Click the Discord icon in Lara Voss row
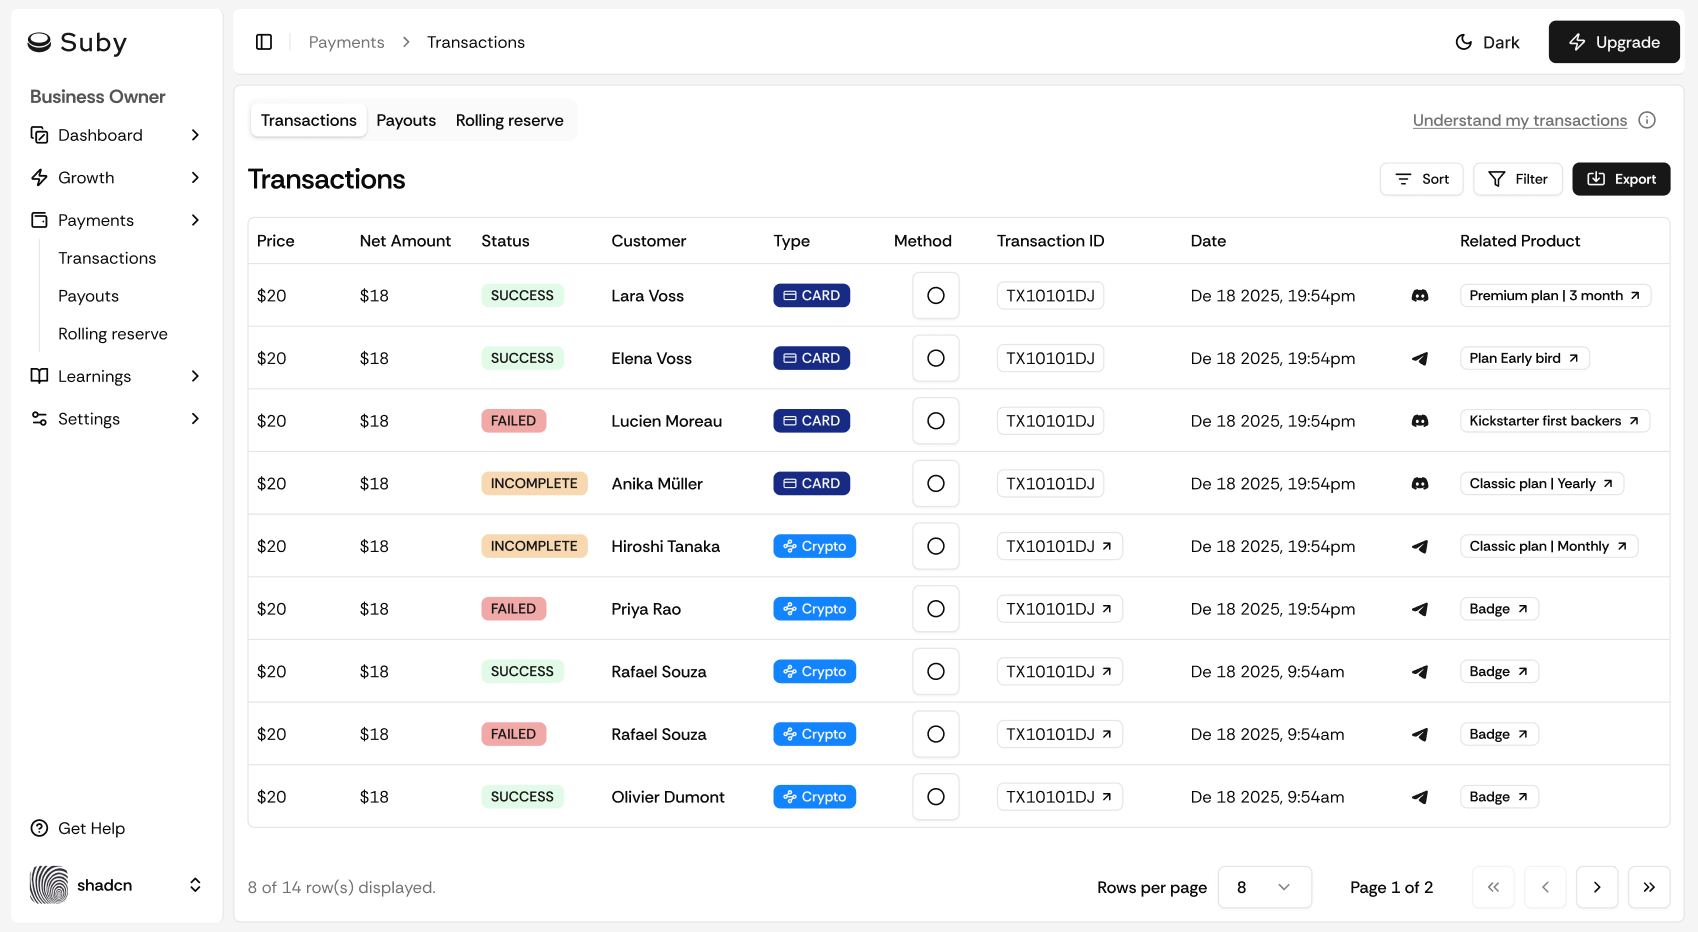The image size is (1698, 932). click(x=1419, y=296)
